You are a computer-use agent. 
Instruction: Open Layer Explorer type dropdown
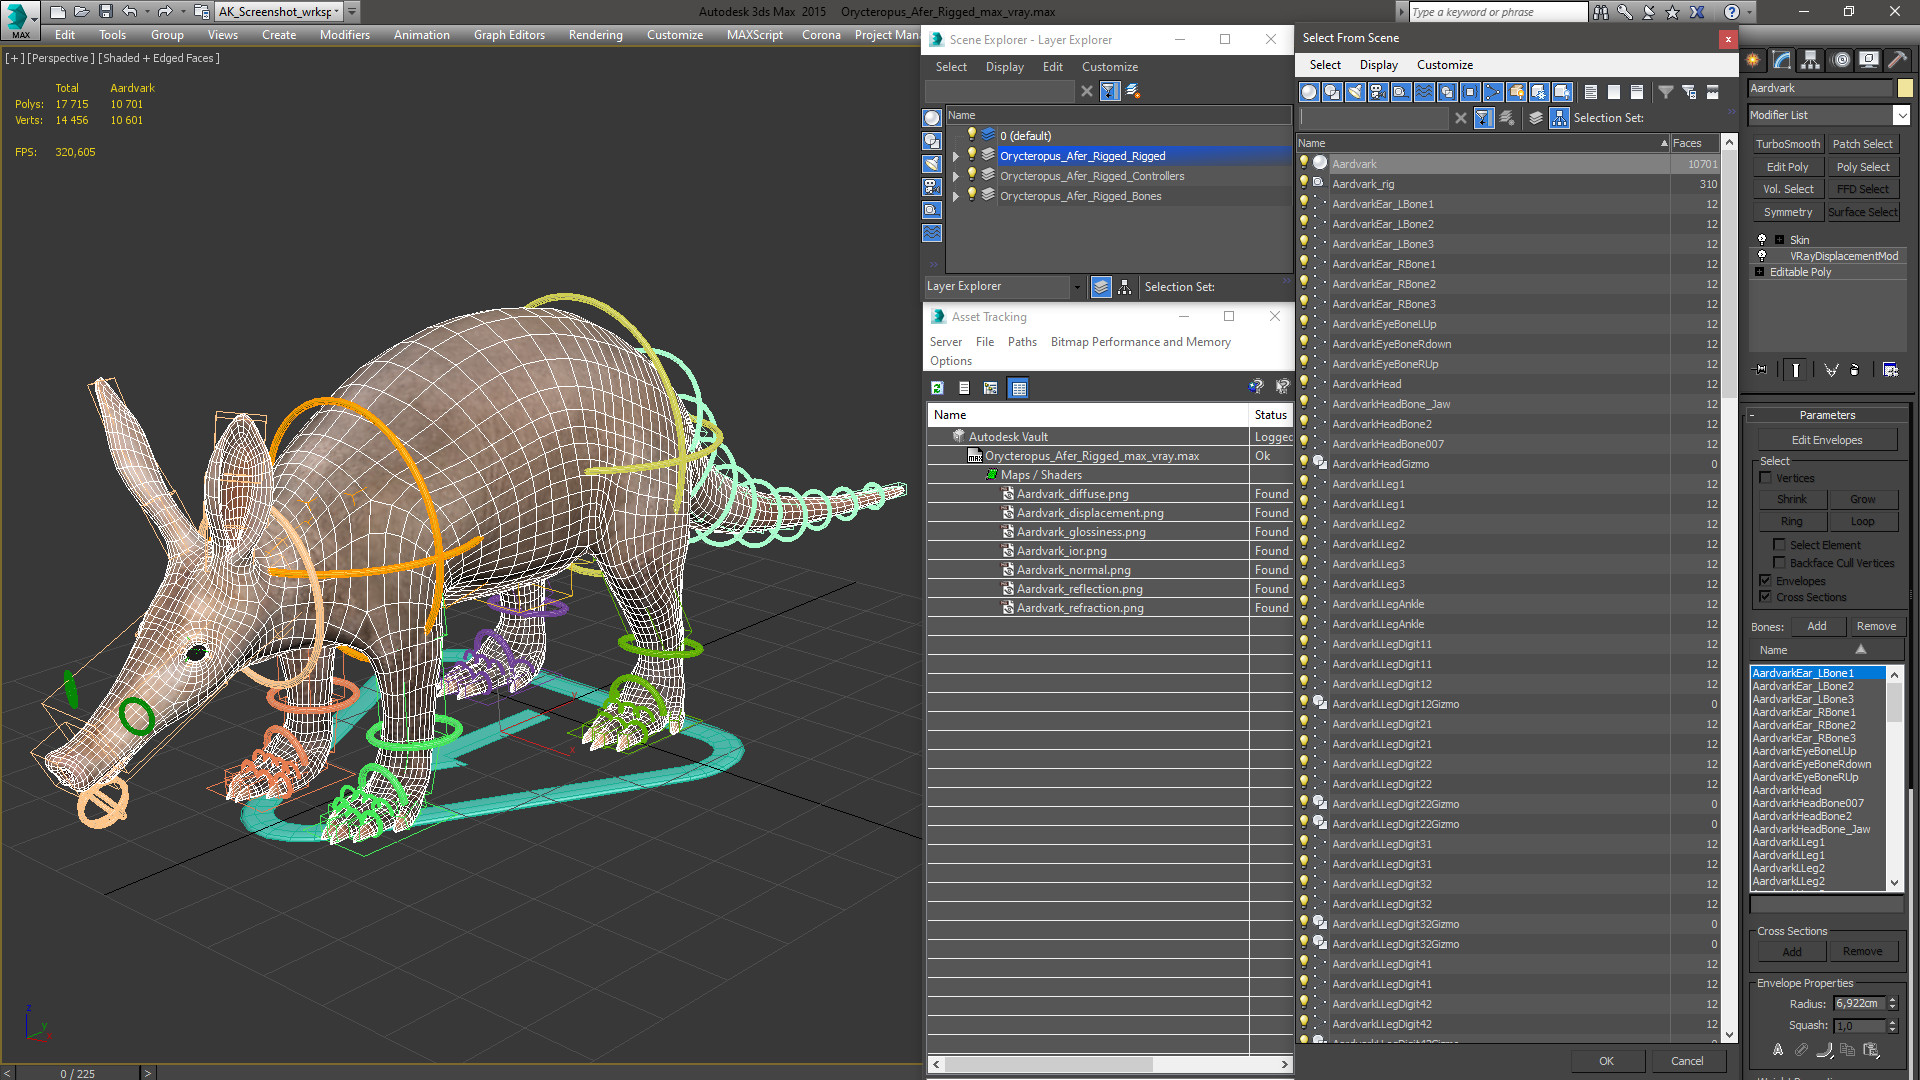(1077, 287)
